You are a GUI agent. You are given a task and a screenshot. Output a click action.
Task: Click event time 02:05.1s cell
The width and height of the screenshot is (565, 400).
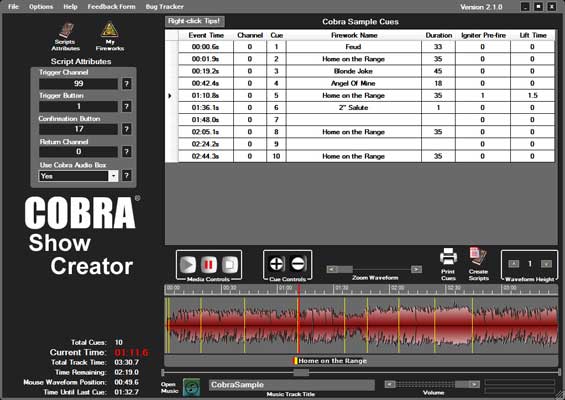206,132
